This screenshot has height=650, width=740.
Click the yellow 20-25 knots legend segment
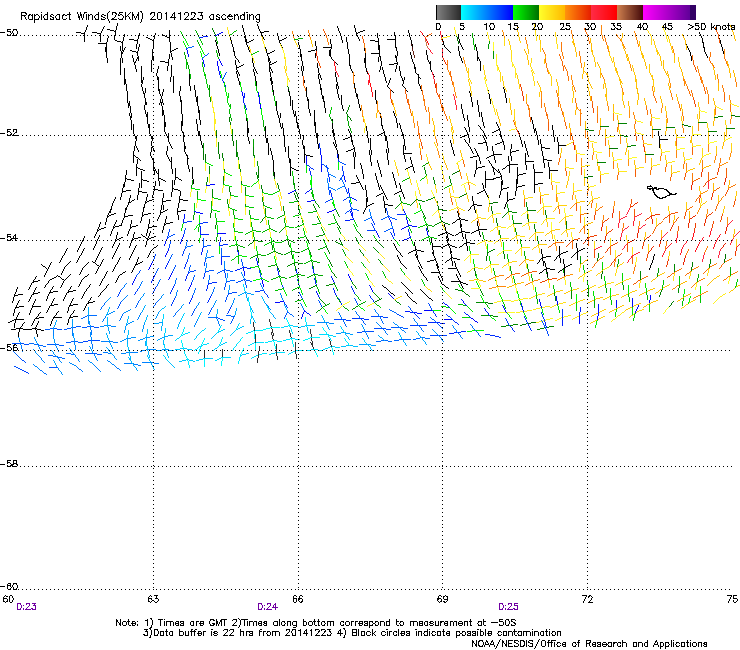(x=552, y=12)
